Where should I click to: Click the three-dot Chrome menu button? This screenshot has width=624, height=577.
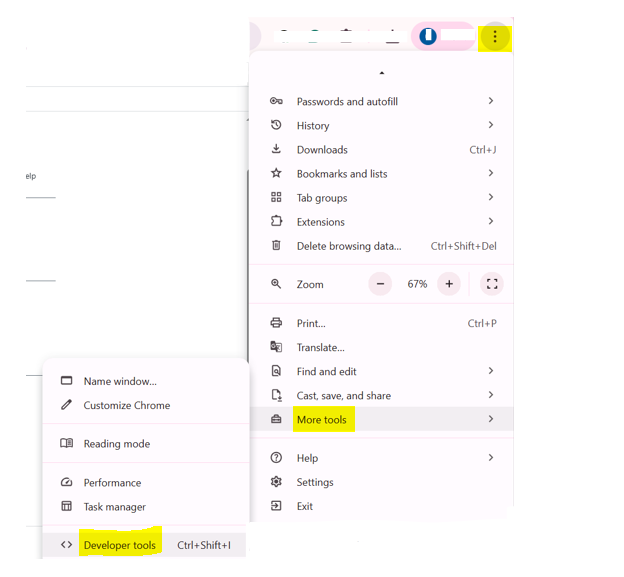(x=494, y=37)
